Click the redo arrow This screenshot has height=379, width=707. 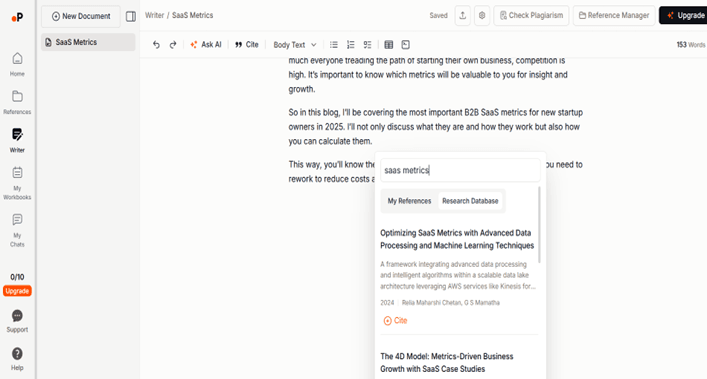click(173, 45)
